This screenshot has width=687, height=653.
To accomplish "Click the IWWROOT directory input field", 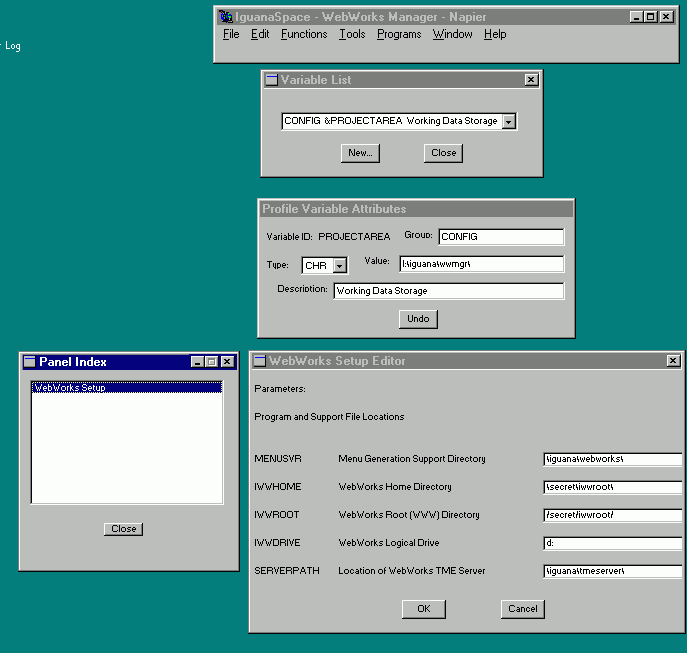I will point(613,515).
